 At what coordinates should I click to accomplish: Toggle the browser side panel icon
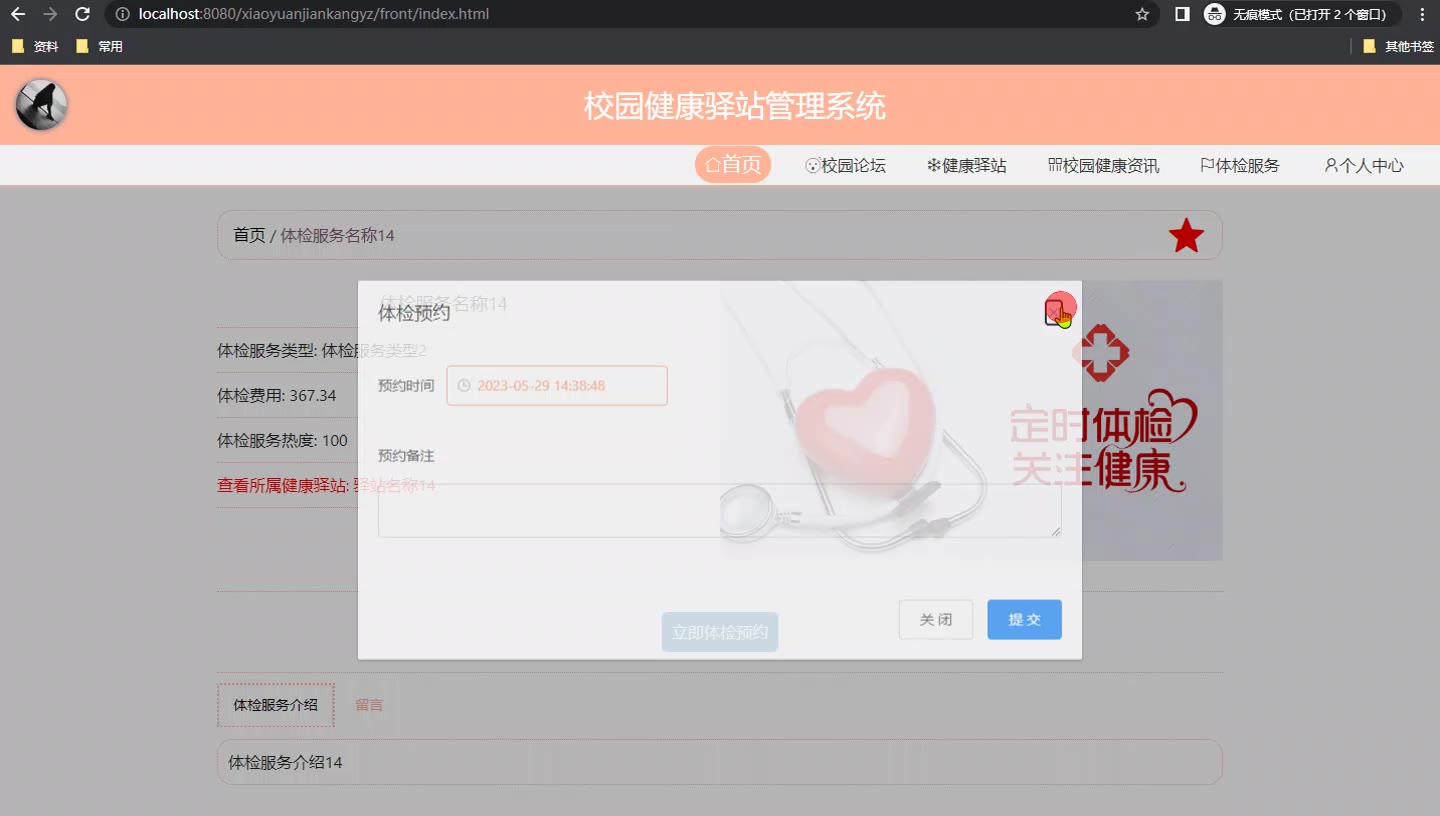pos(1182,14)
